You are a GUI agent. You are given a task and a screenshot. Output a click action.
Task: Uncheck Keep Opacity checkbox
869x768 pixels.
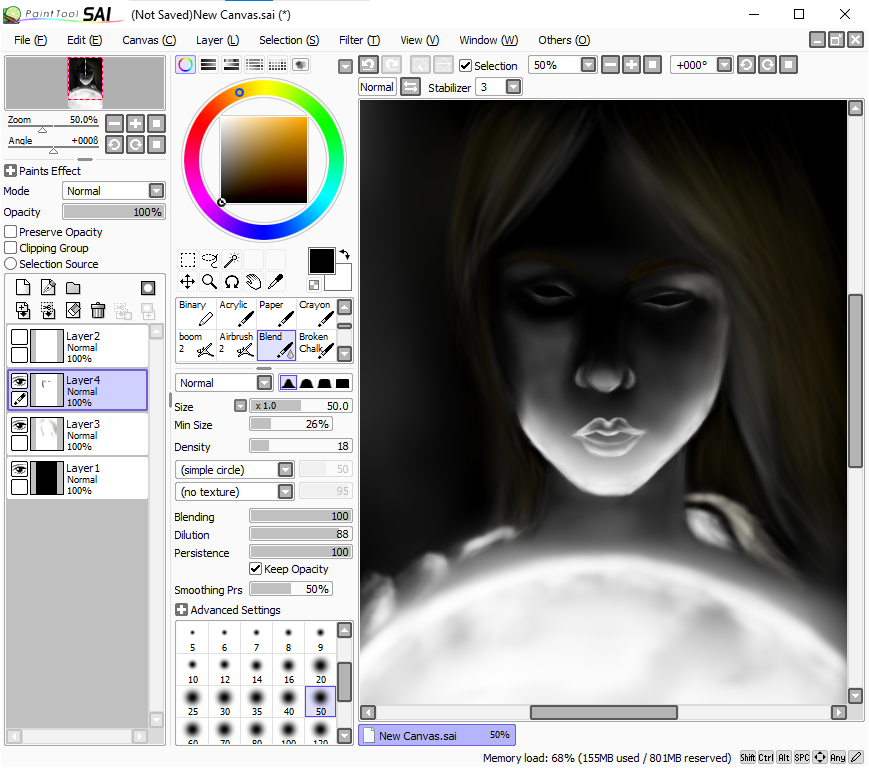[255, 569]
